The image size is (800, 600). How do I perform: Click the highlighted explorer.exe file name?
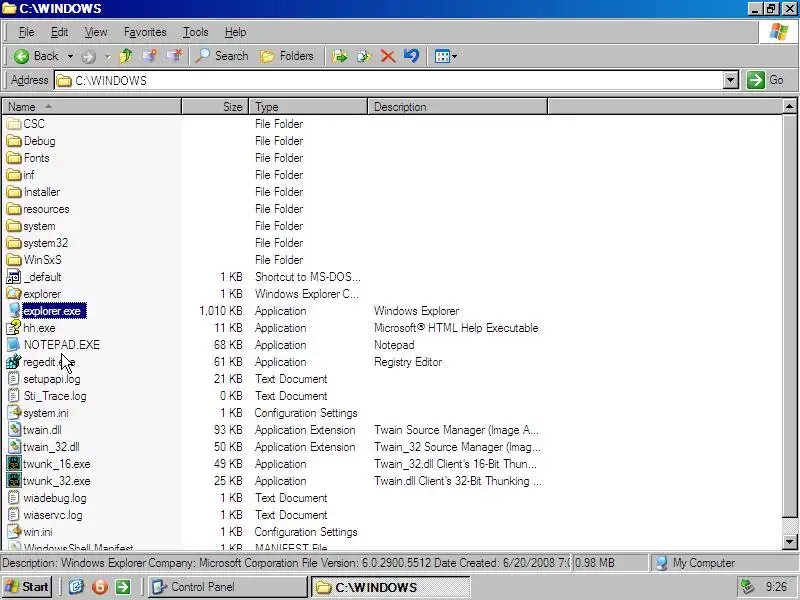(x=54, y=311)
